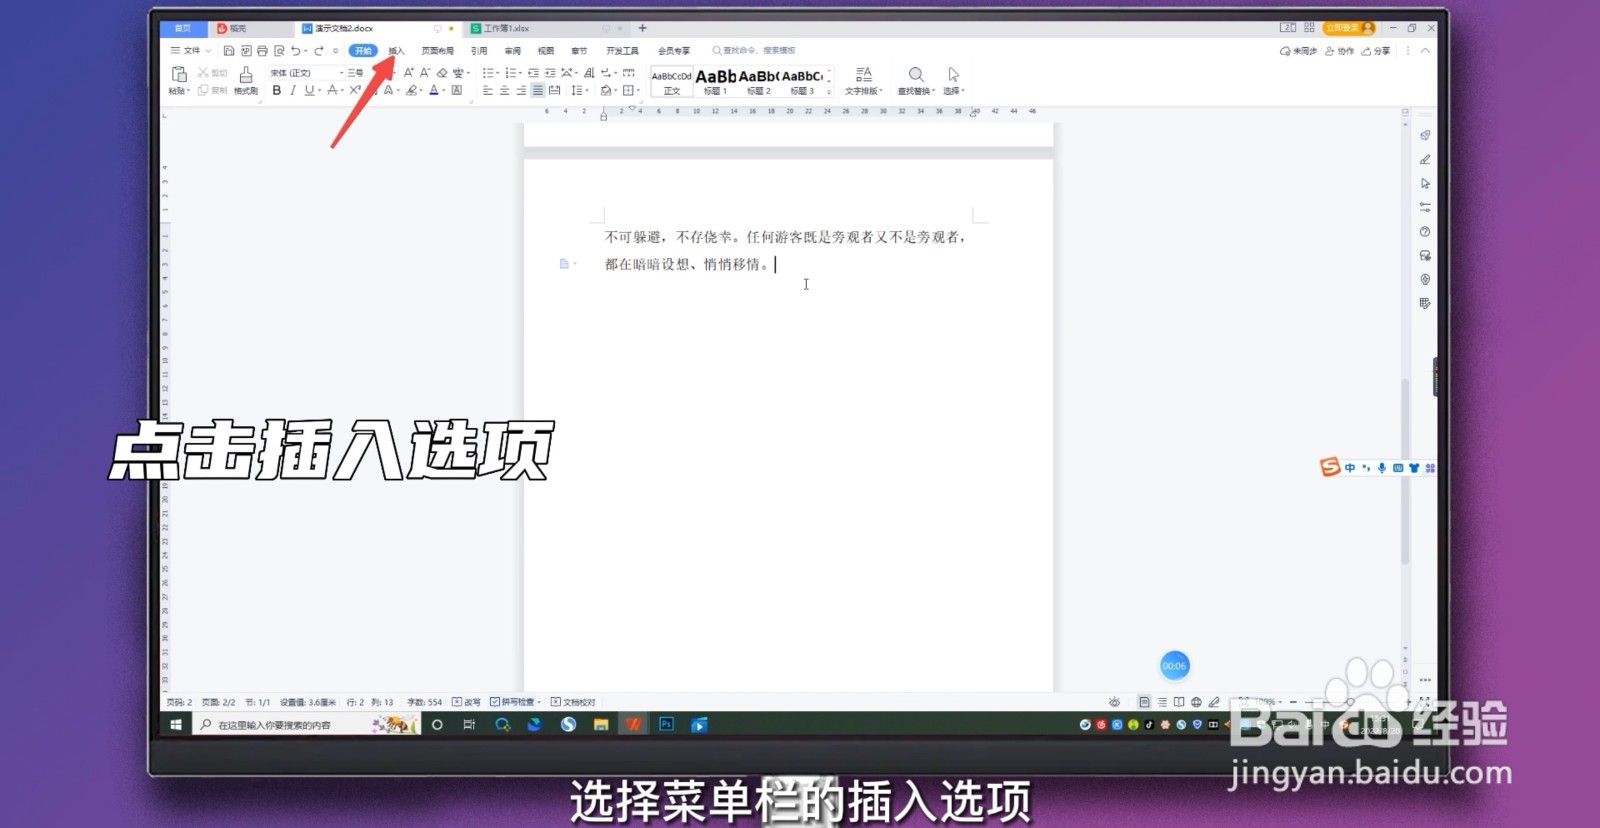Click the Print icon in quick access bar

(x=262, y=51)
